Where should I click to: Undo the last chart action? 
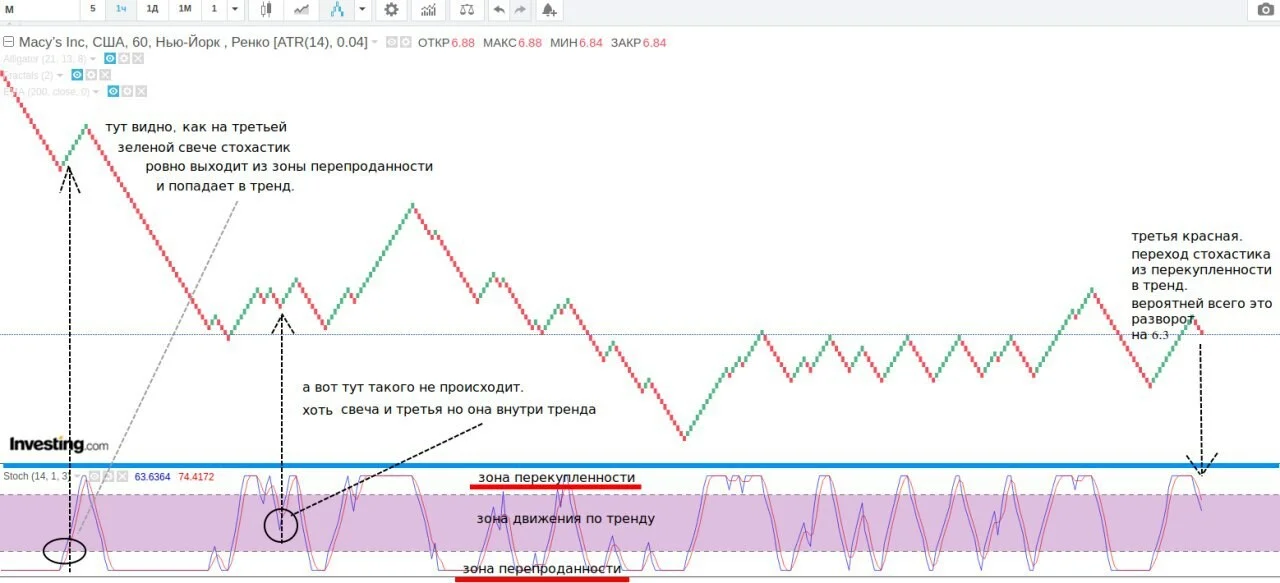click(498, 10)
